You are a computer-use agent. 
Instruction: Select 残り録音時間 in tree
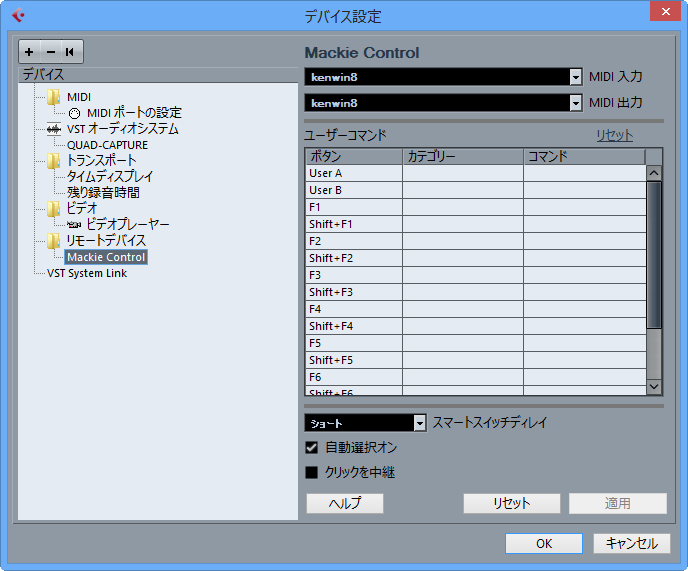coord(103,192)
